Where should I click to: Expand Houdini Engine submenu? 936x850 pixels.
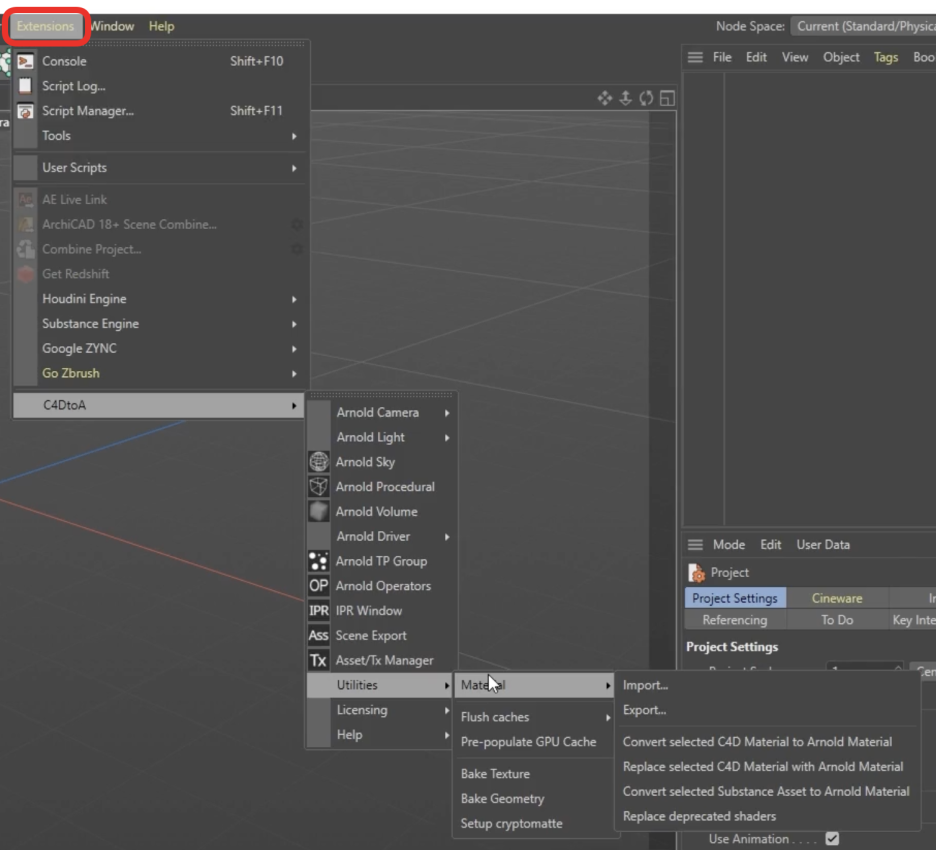click(x=161, y=298)
